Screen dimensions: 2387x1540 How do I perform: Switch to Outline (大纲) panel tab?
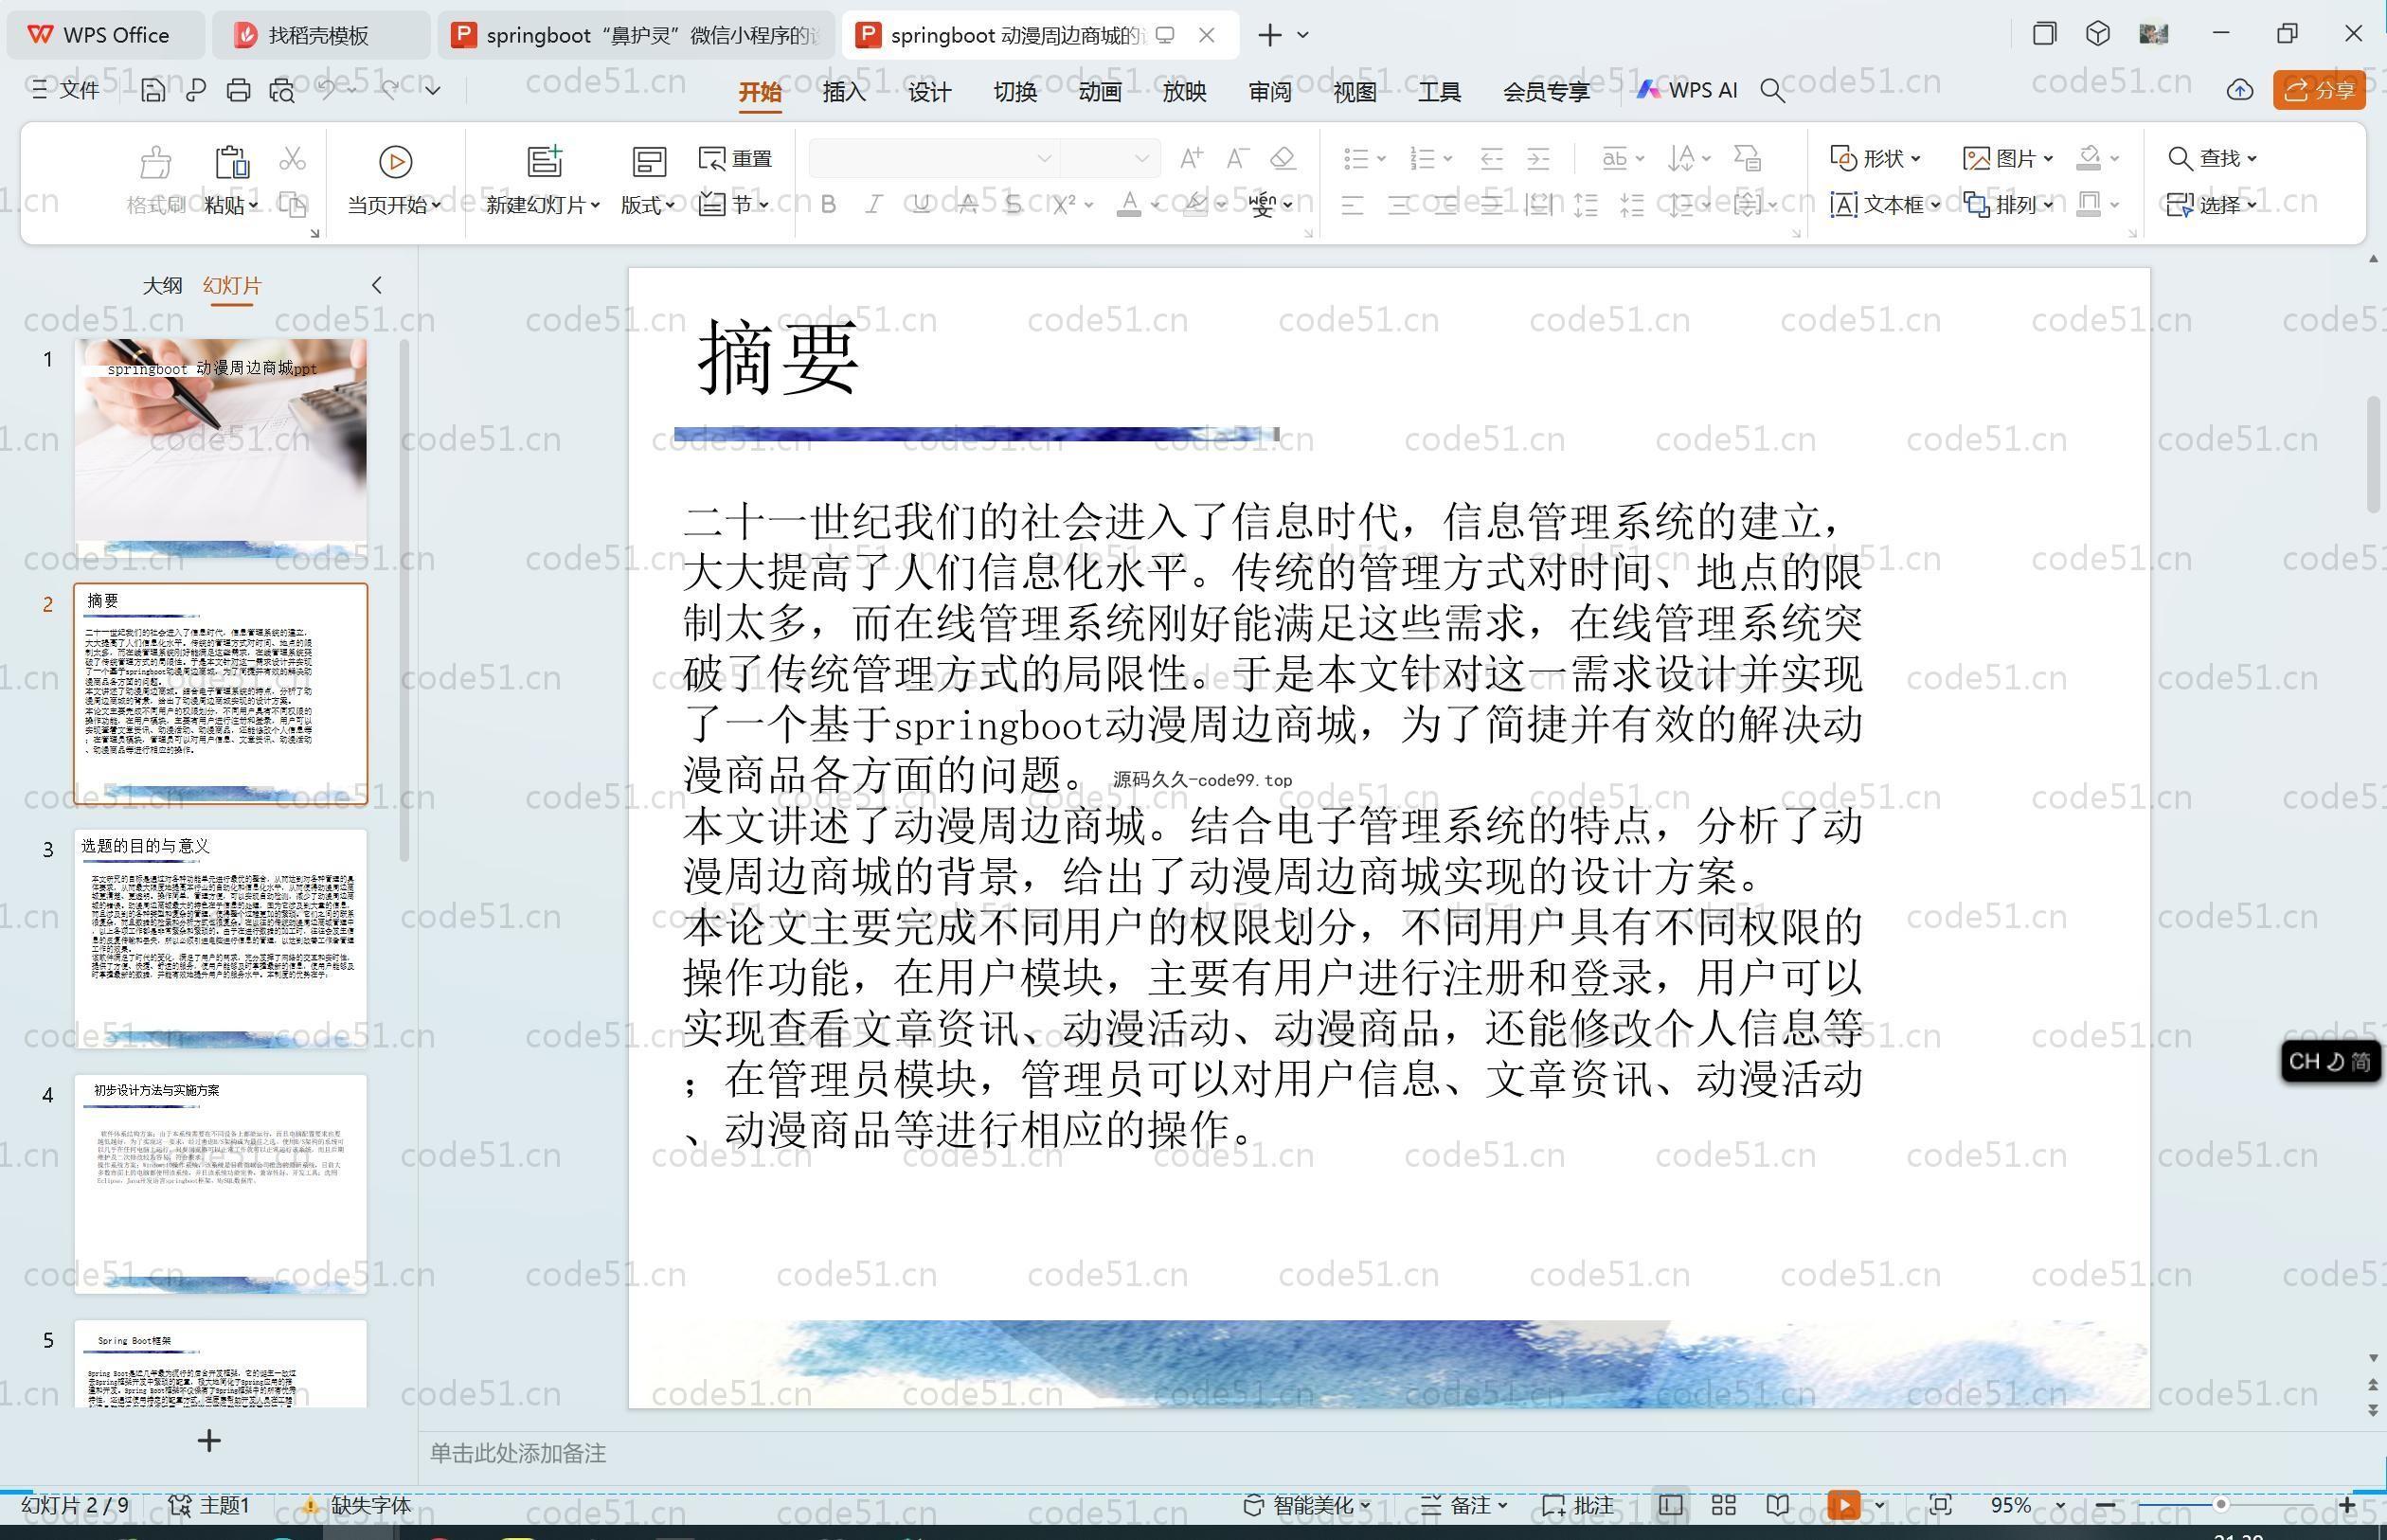pyautogui.click(x=162, y=285)
